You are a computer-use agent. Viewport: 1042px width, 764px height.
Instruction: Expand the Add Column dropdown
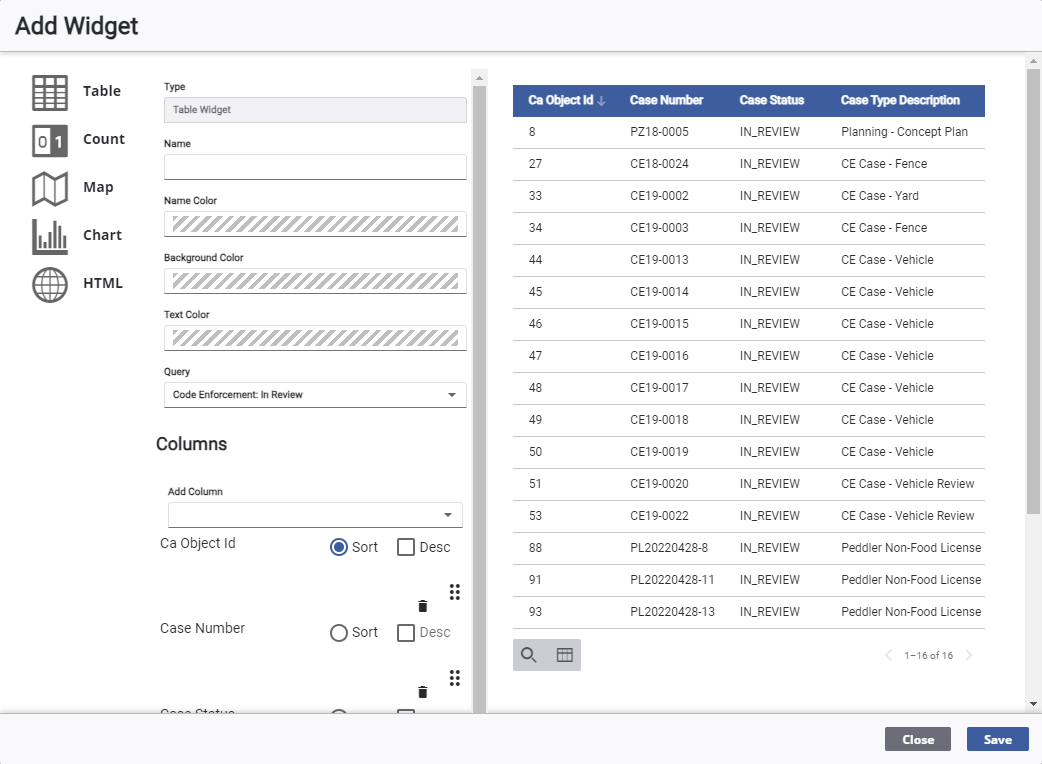click(x=315, y=515)
